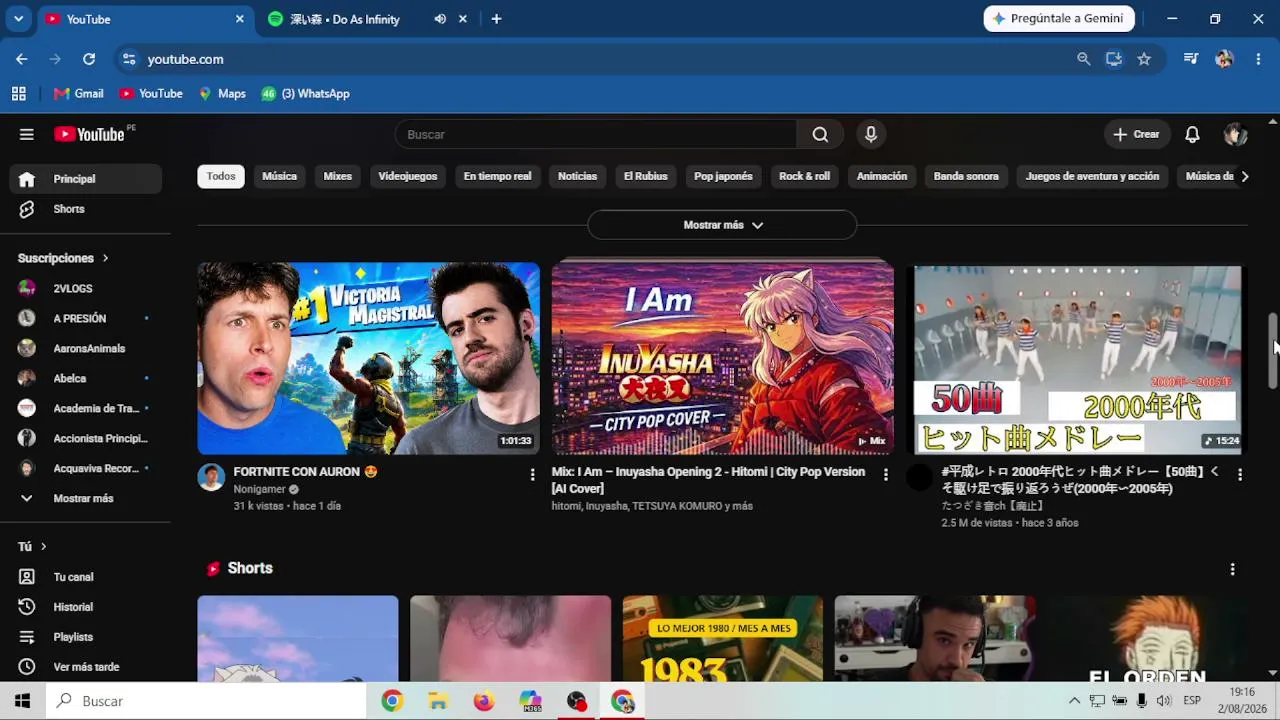The height and width of the screenshot is (720, 1280).
Task: Go to Principal in the sidebar
Action: (x=86, y=179)
